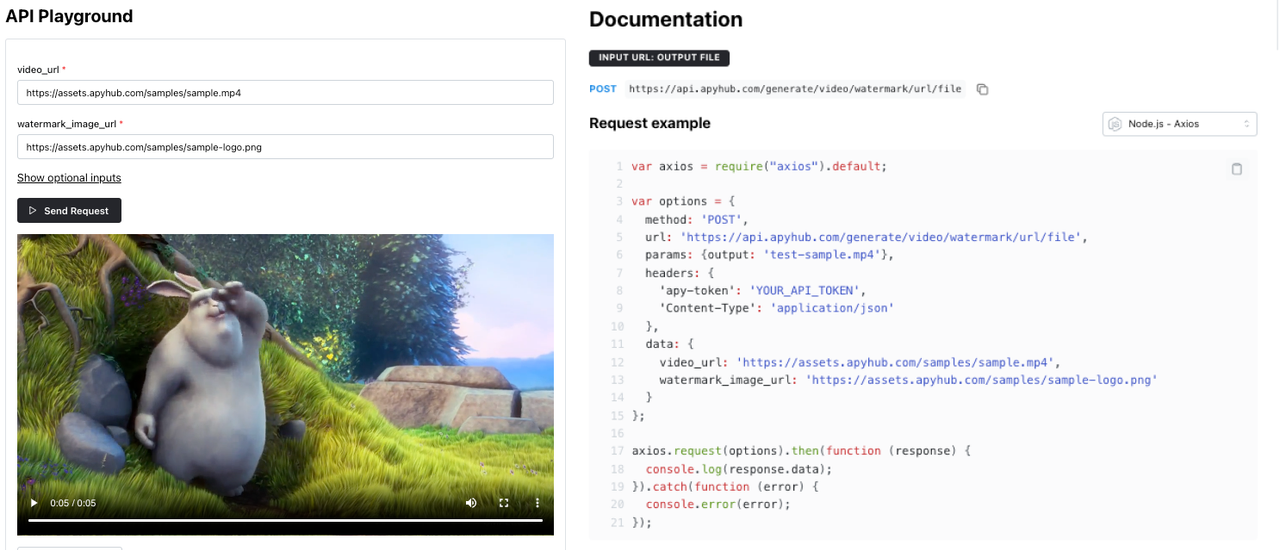Copy the request example code with clipboard icon
This screenshot has width=1280, height=550.
[x=1237, y=169]
